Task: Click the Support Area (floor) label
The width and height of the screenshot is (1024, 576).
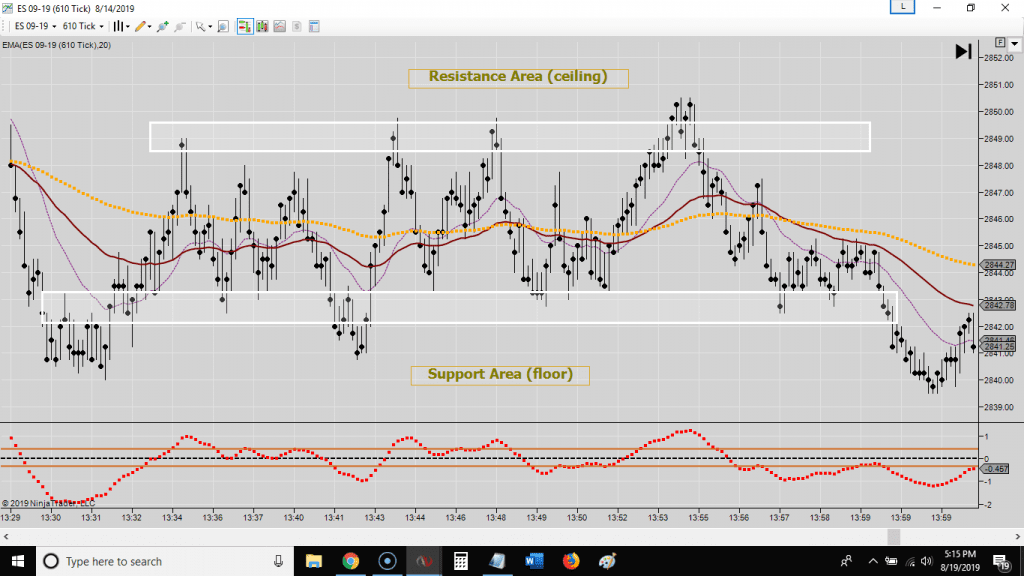Action: pos(500,375)
